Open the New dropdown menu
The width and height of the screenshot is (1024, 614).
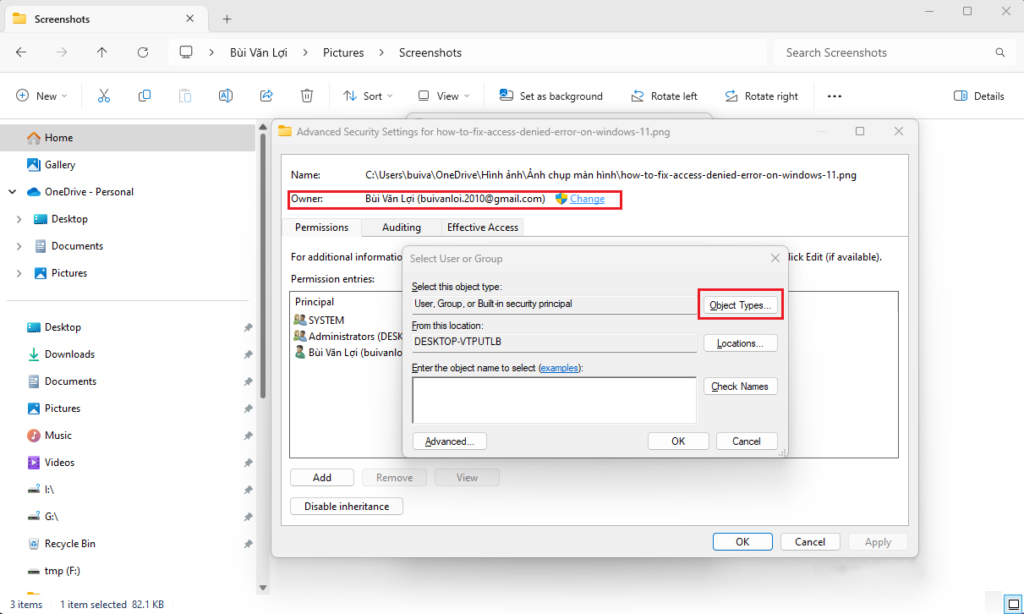41,95
